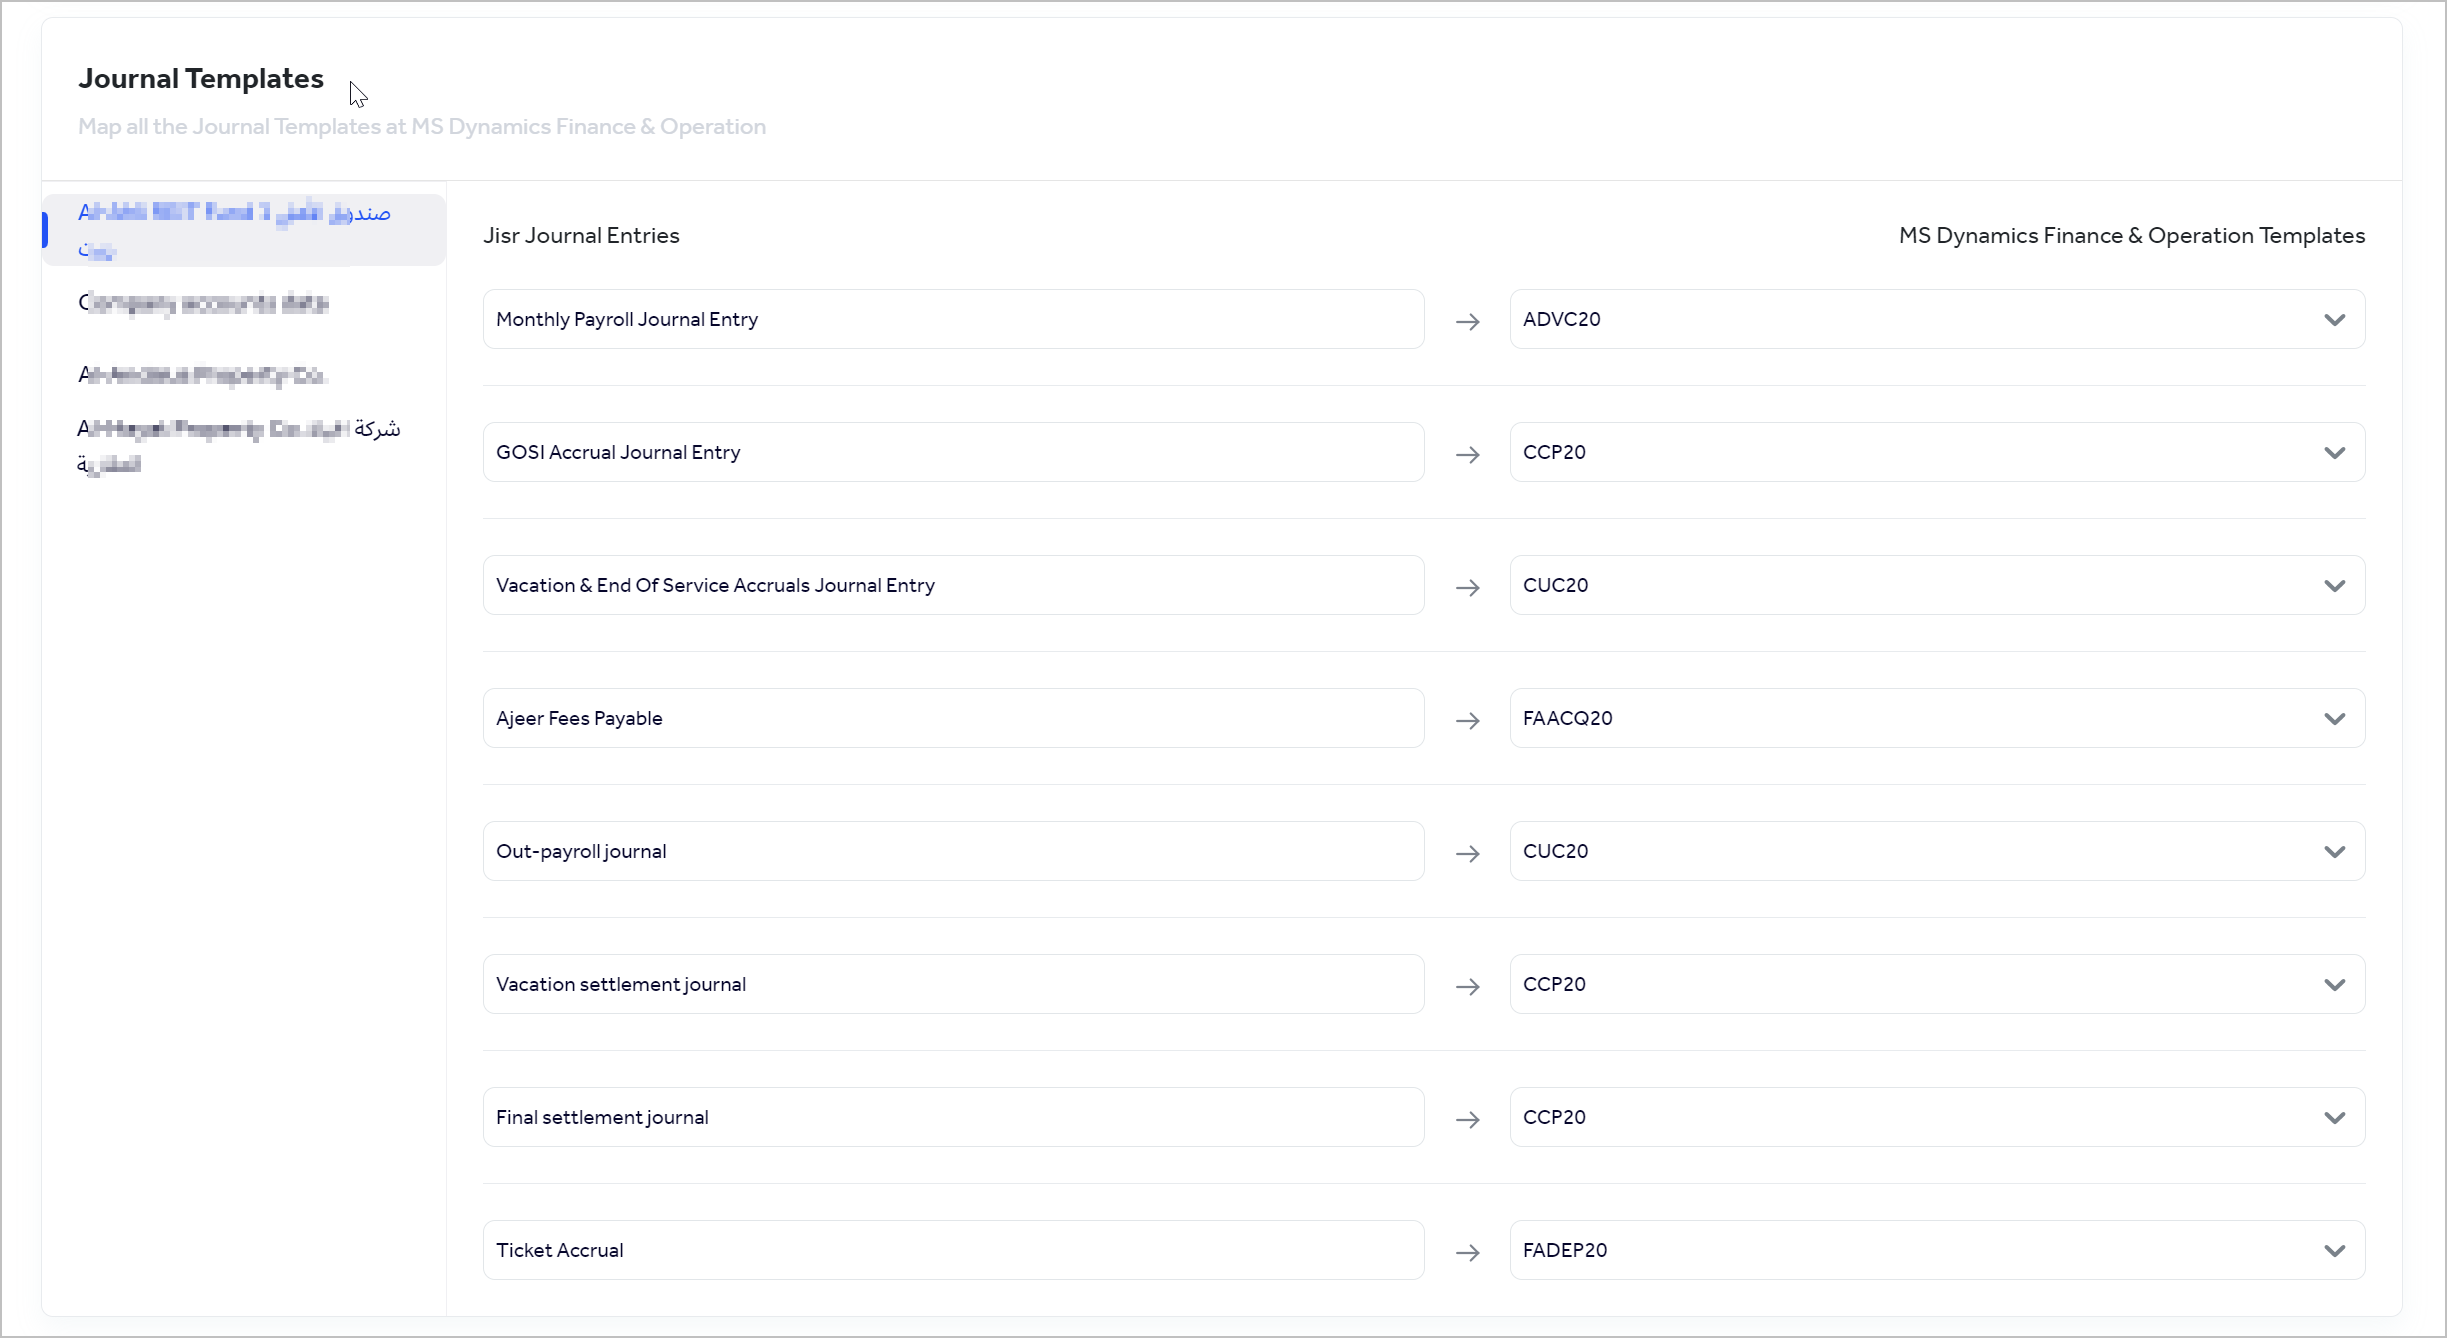Click the Vacation settlement journal field
This screenshot has width=2447, height=1338.
coord(952,984)
